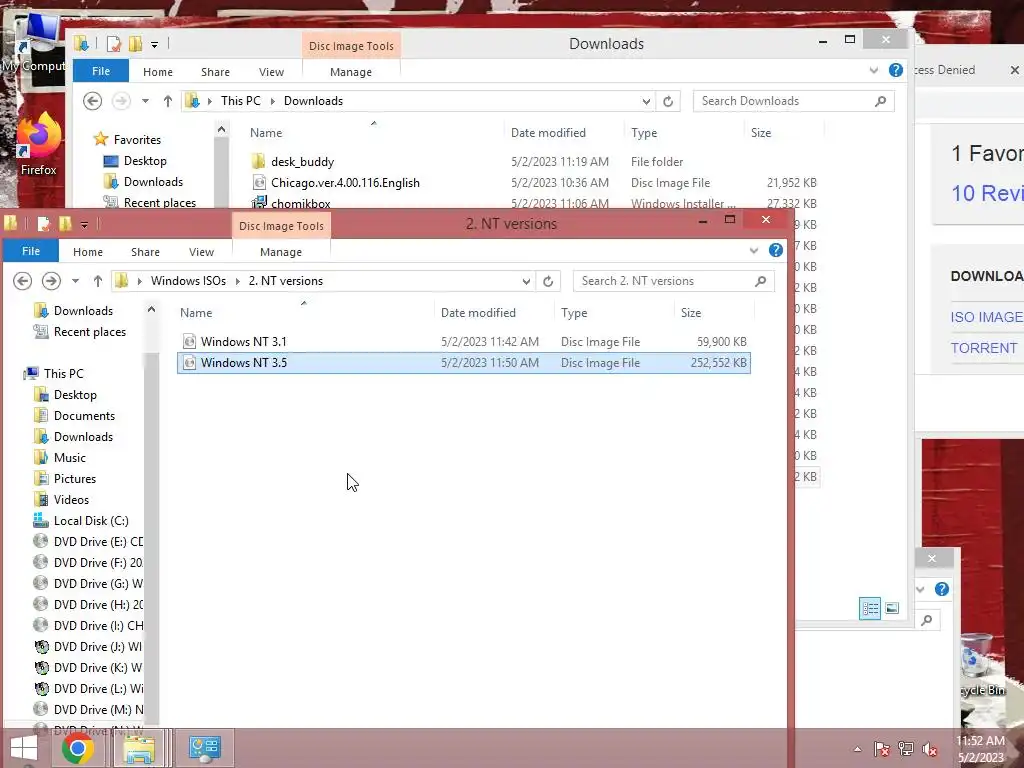Switch Downloads window to large icons view
This screenshot has width=1024, height=768.
892,609
